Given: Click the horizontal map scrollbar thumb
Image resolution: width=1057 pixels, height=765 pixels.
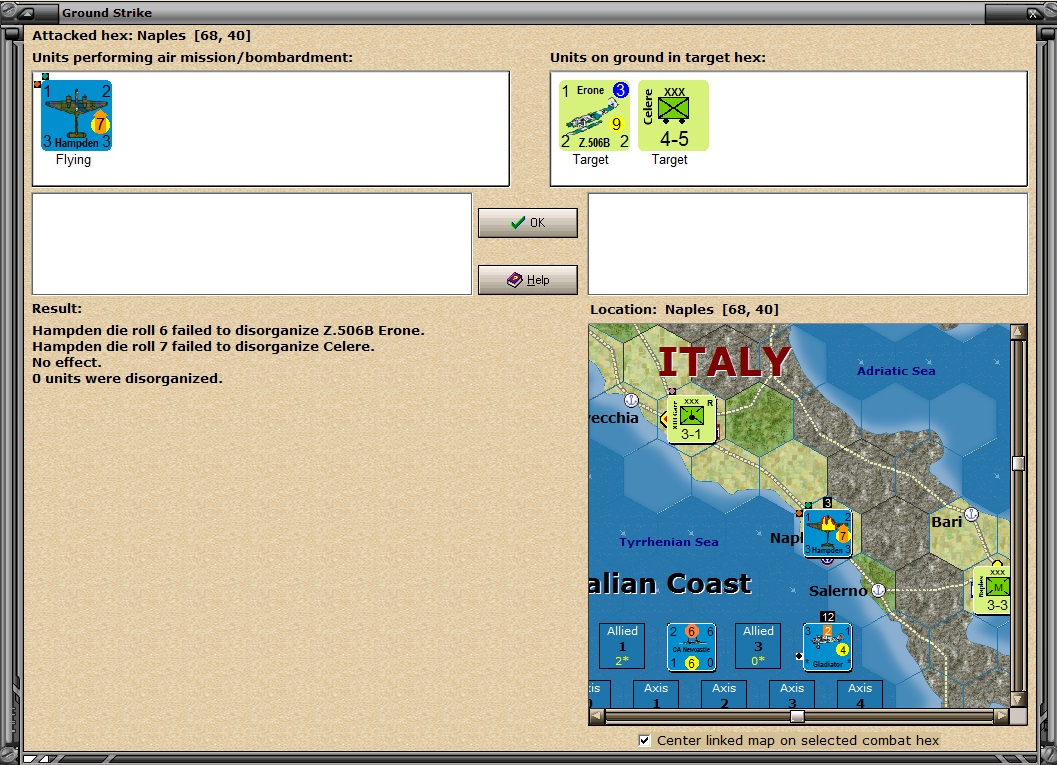Looking at the screenshot, I should point(797,716).
